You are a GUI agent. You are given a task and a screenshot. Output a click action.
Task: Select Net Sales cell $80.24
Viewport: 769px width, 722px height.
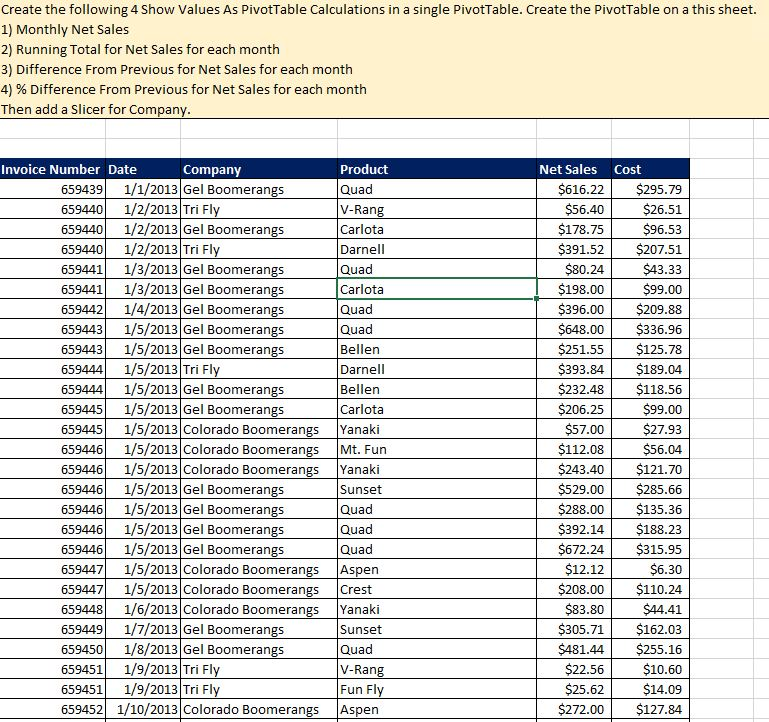pos(574,269)
